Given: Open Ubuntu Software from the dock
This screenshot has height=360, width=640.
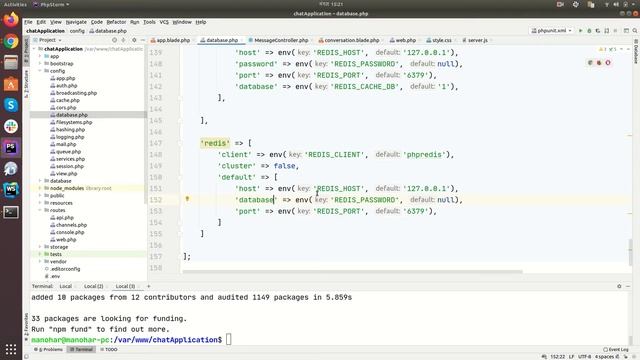Looking at the screenshot, I should click(x=11, y=84).
